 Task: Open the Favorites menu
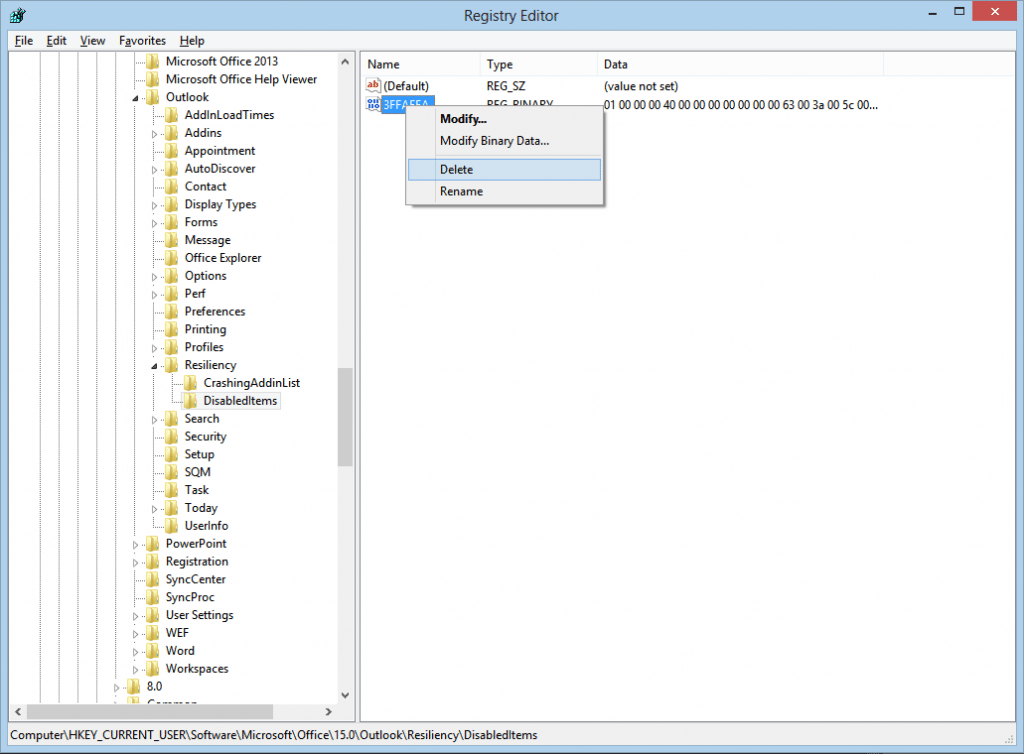[141, 40]
